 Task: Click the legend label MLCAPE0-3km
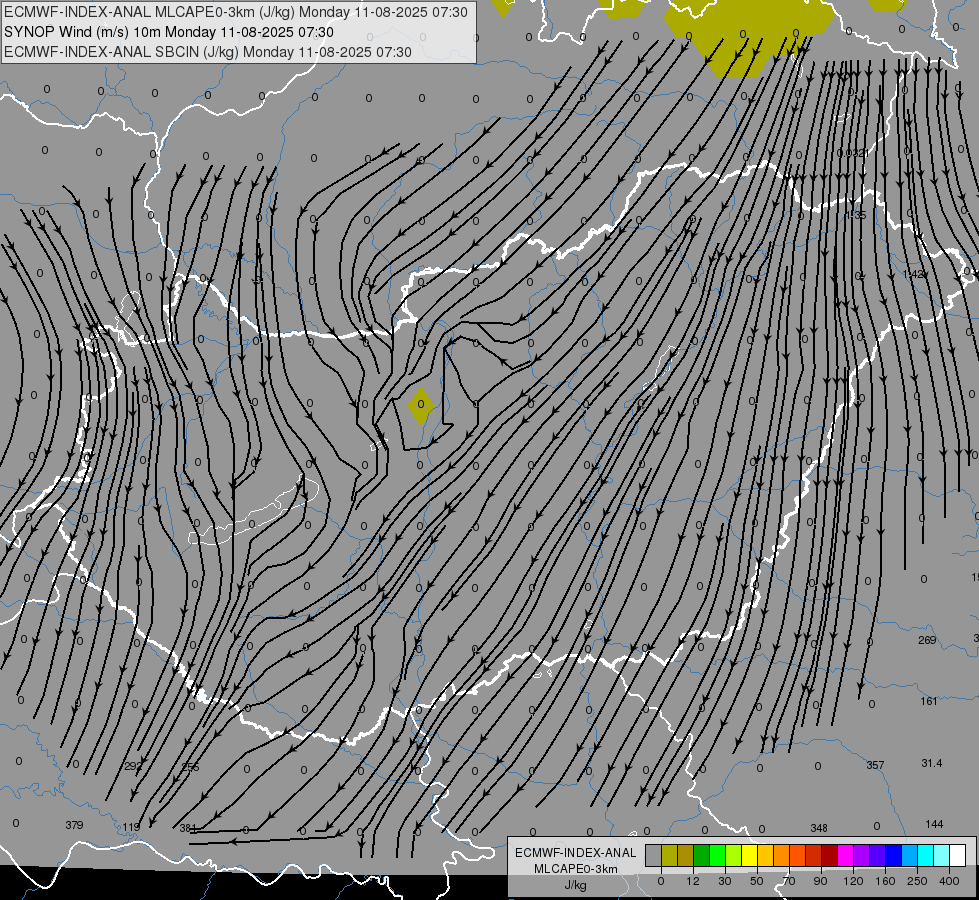click(x=576, y=869)
